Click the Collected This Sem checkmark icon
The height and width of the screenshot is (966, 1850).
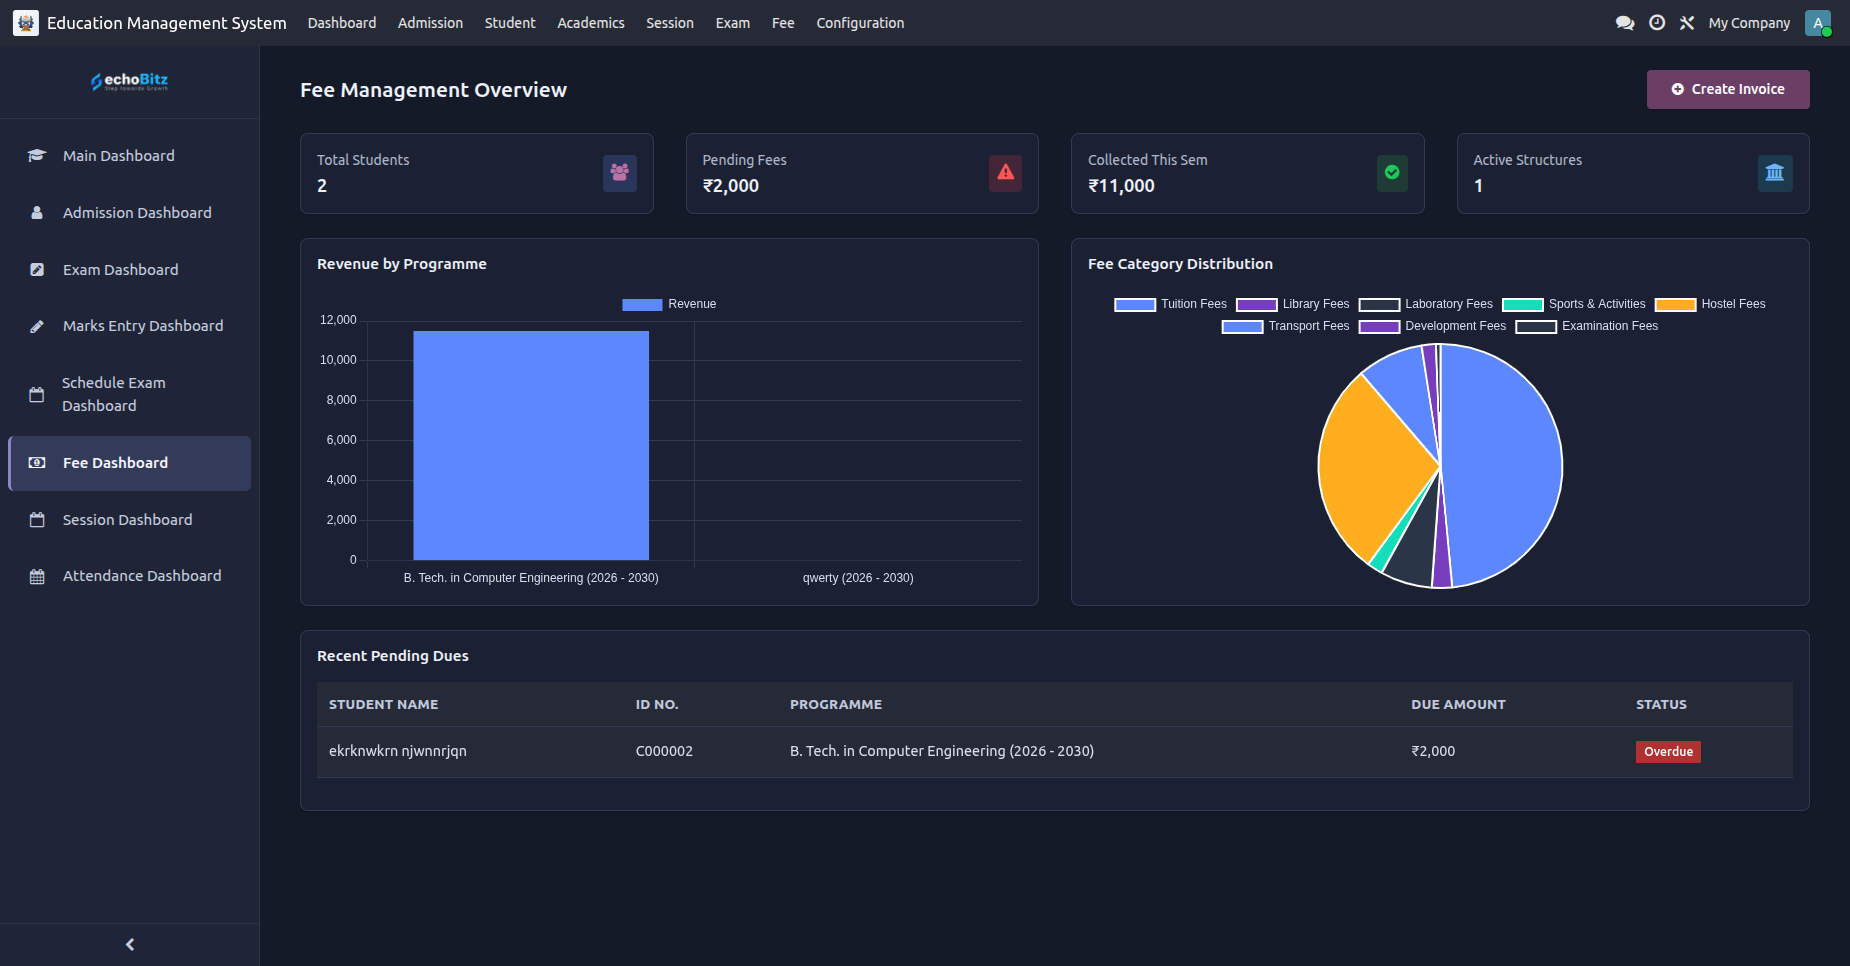pos(1392,173)
